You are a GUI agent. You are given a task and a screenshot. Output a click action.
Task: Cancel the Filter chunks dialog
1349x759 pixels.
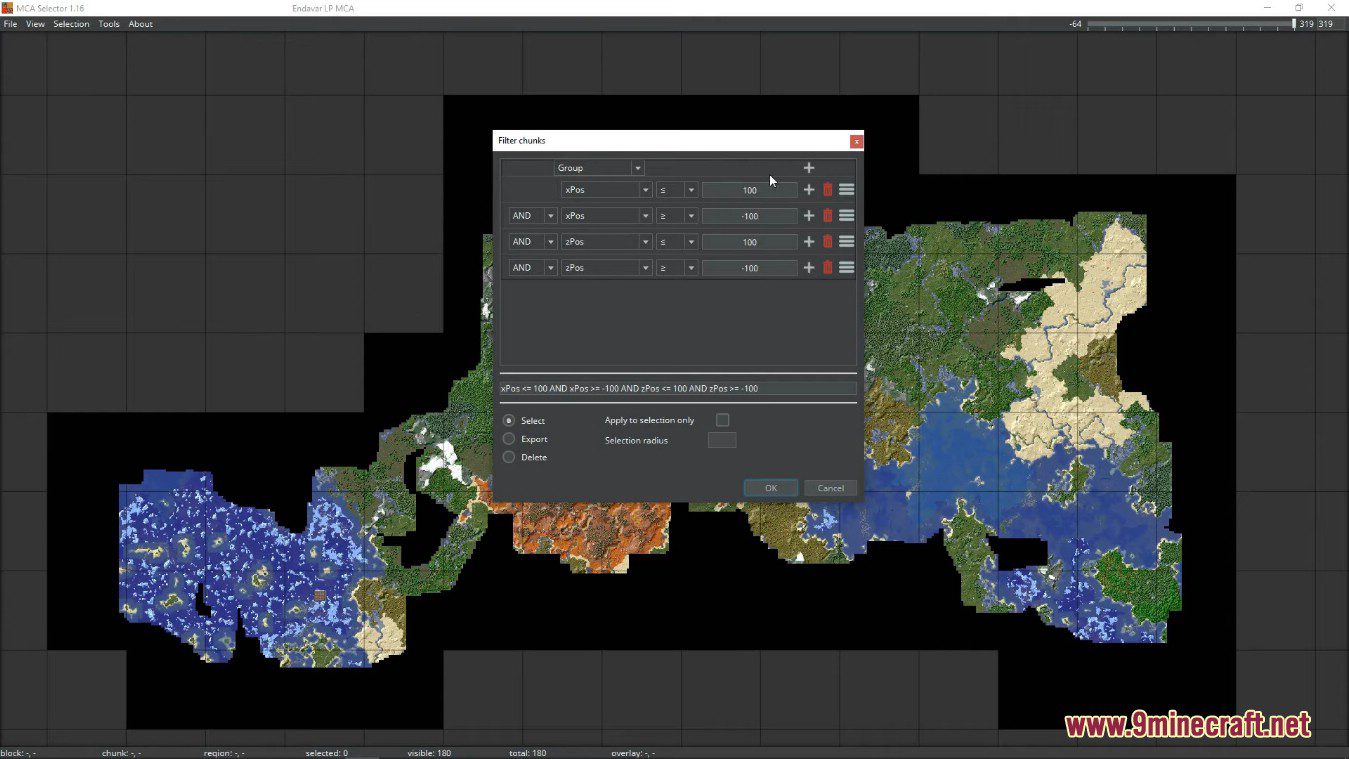click(830, 487)
